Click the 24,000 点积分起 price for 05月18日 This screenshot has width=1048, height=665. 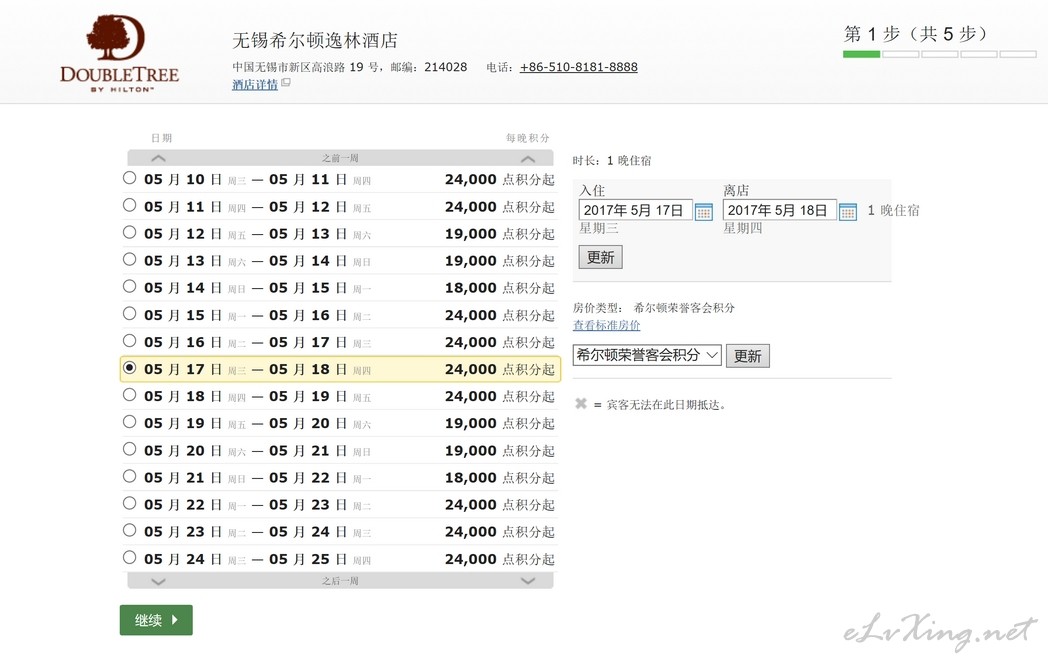coord(500,396)
